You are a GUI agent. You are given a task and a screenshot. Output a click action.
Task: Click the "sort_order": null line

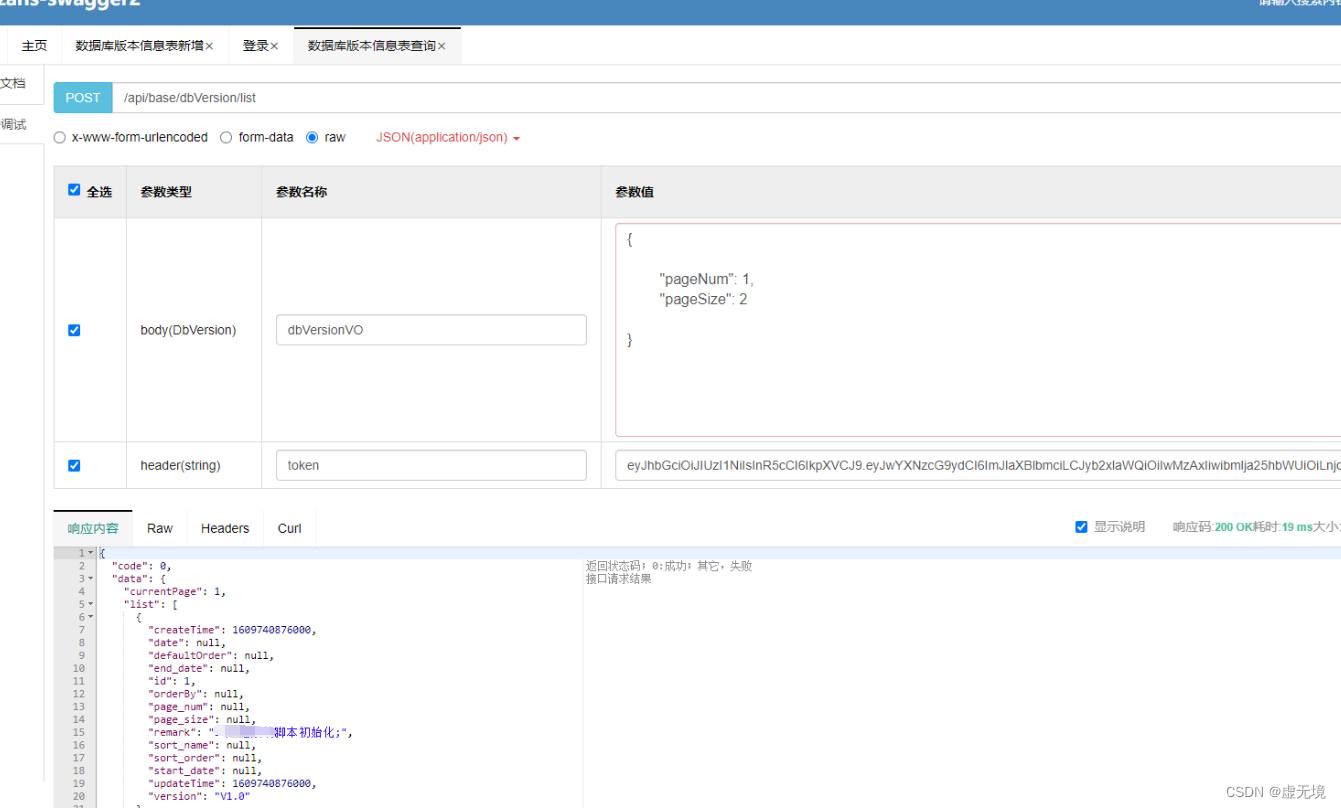pos(204,758)
